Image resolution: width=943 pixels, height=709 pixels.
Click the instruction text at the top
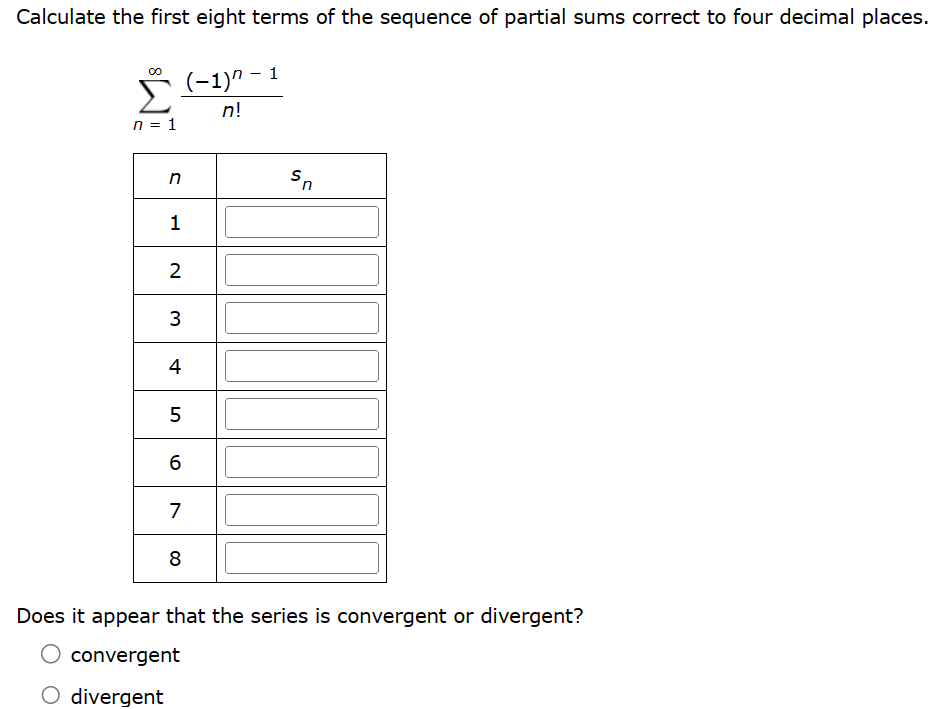tap(471, 16)
